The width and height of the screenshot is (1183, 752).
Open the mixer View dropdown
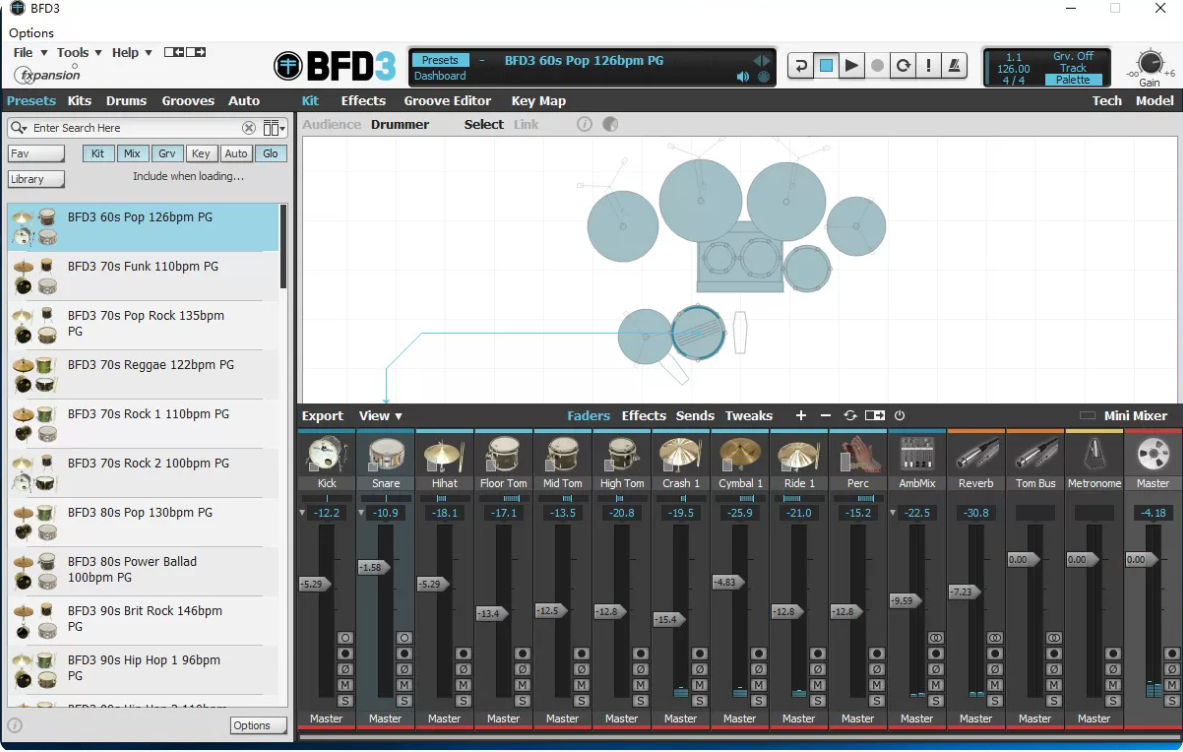point(380,416)
